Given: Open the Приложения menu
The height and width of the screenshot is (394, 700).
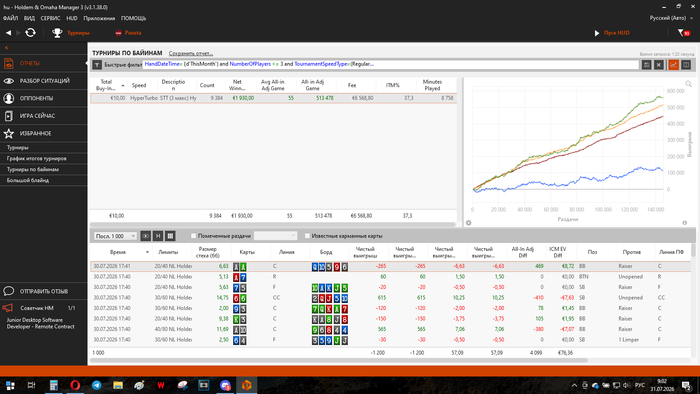Looking at the screenshot, I should point(99,18).
